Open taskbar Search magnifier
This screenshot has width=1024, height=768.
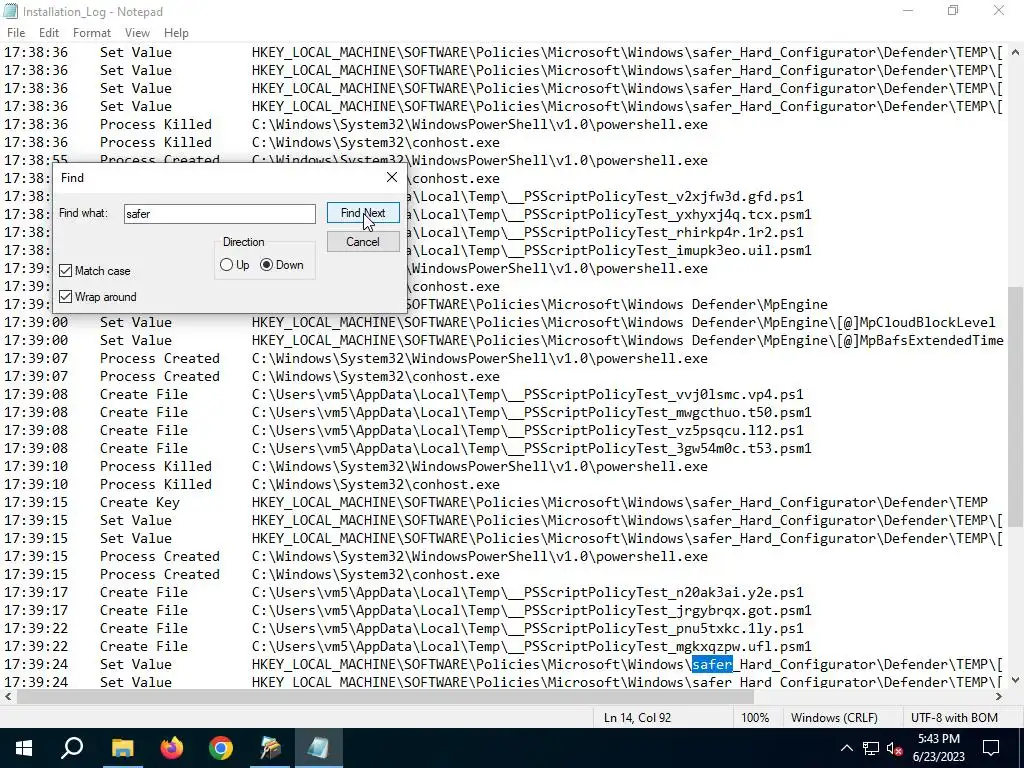pos(72,748)
